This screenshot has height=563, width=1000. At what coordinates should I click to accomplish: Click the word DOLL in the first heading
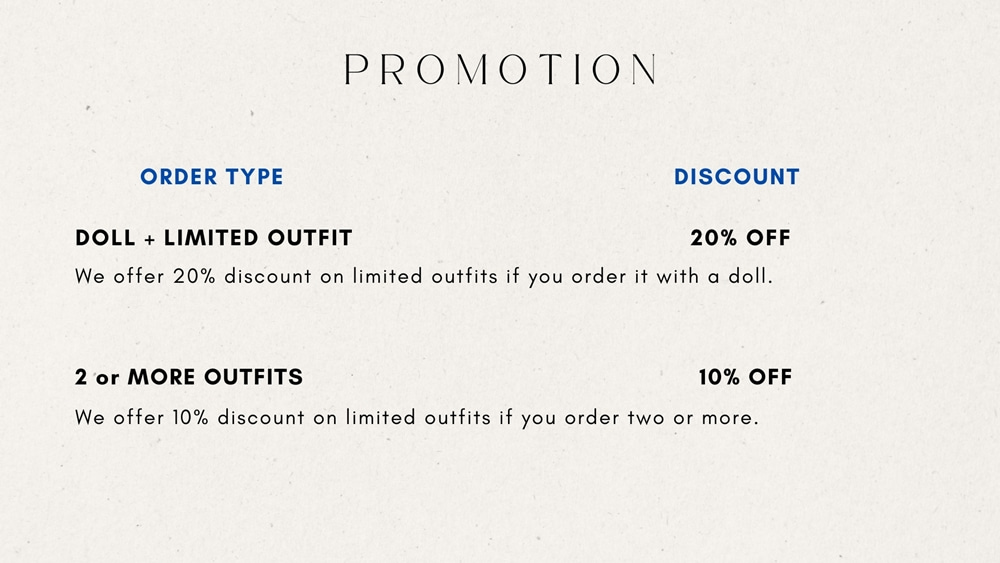[x=105, y=238]
